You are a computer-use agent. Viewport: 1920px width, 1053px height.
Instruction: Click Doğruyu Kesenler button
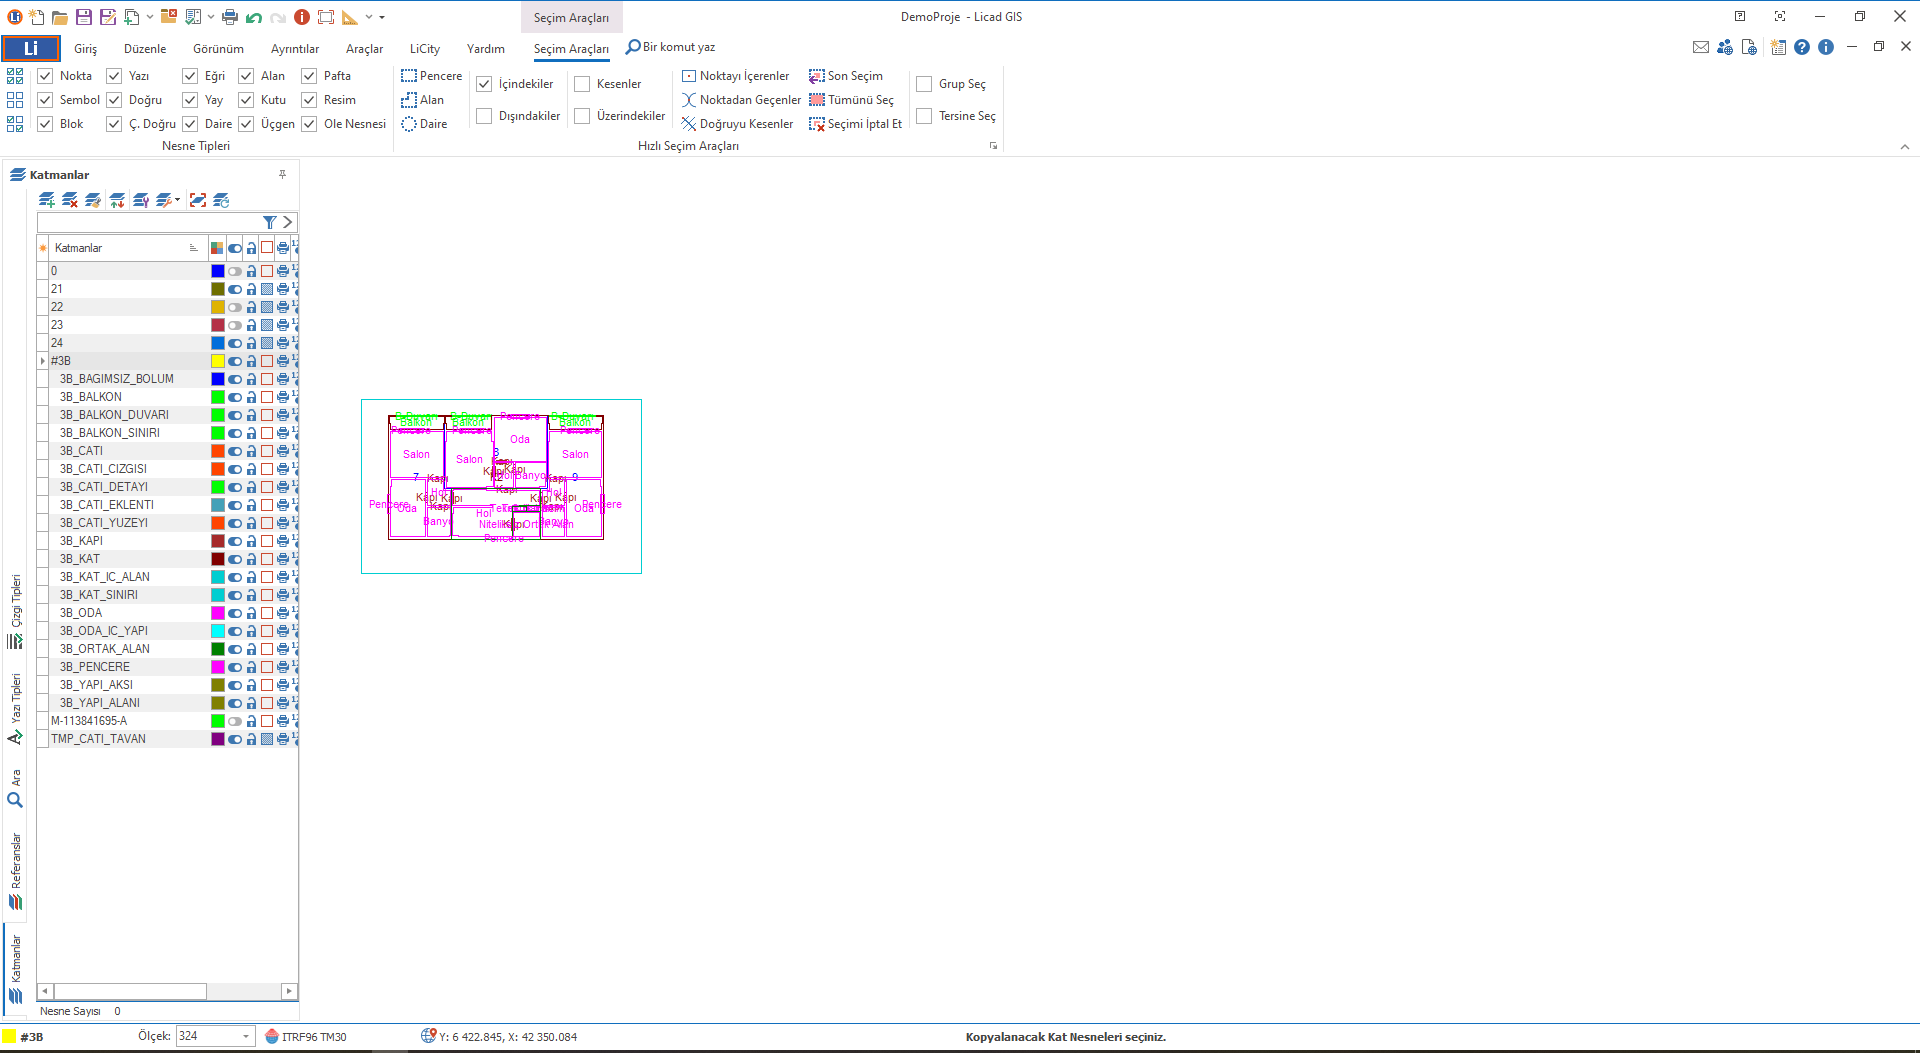tap(738, 124)
